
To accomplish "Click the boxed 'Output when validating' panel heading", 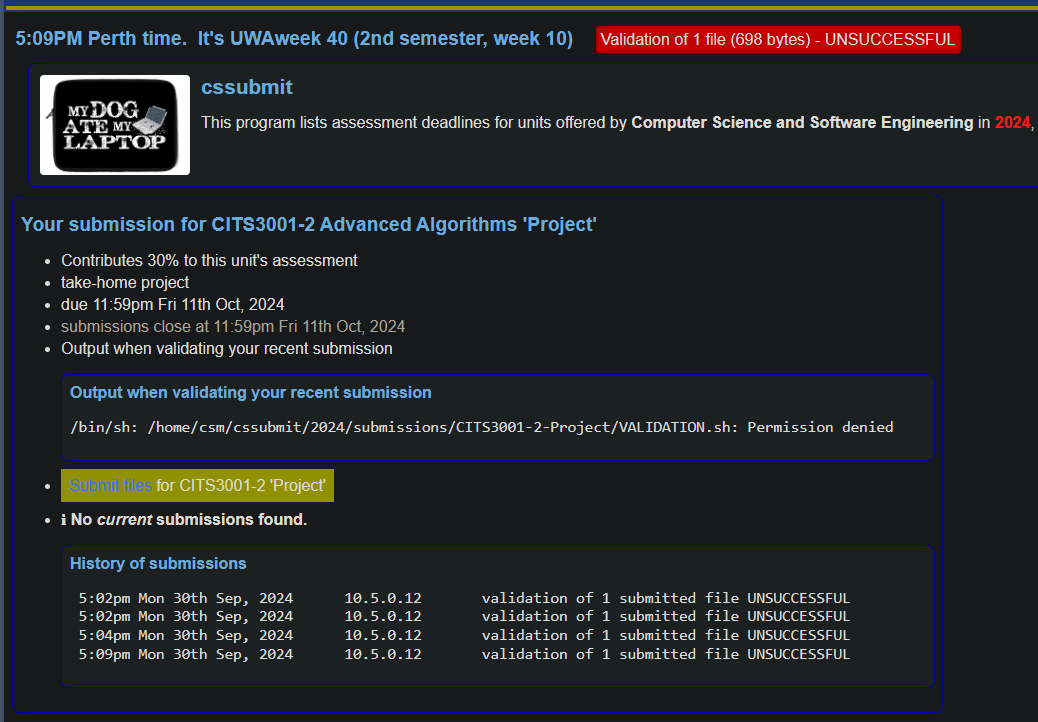I will 250,393.
